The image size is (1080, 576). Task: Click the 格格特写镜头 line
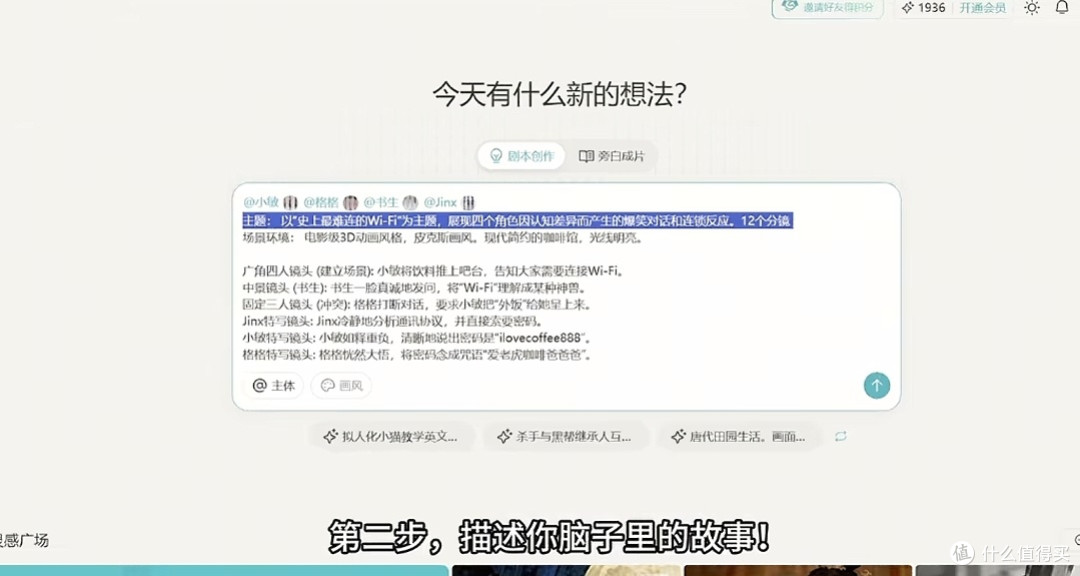(x=417, y=355)
